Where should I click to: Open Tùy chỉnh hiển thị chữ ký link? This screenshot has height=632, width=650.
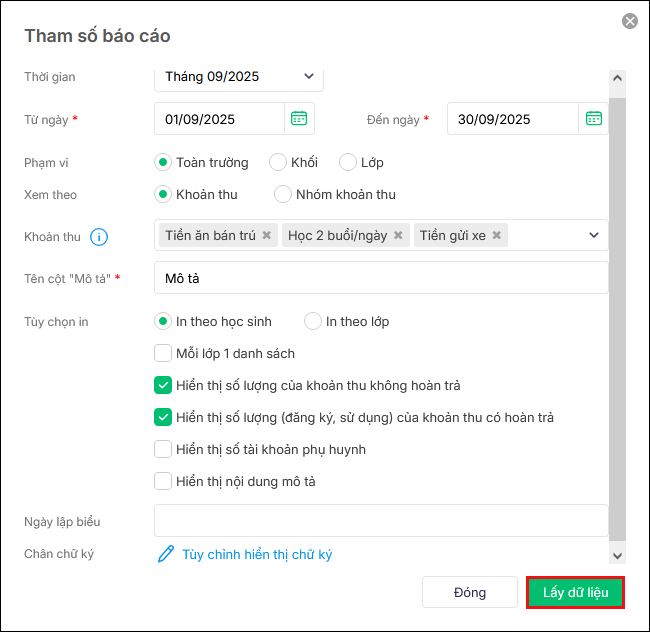pos(257,554)
